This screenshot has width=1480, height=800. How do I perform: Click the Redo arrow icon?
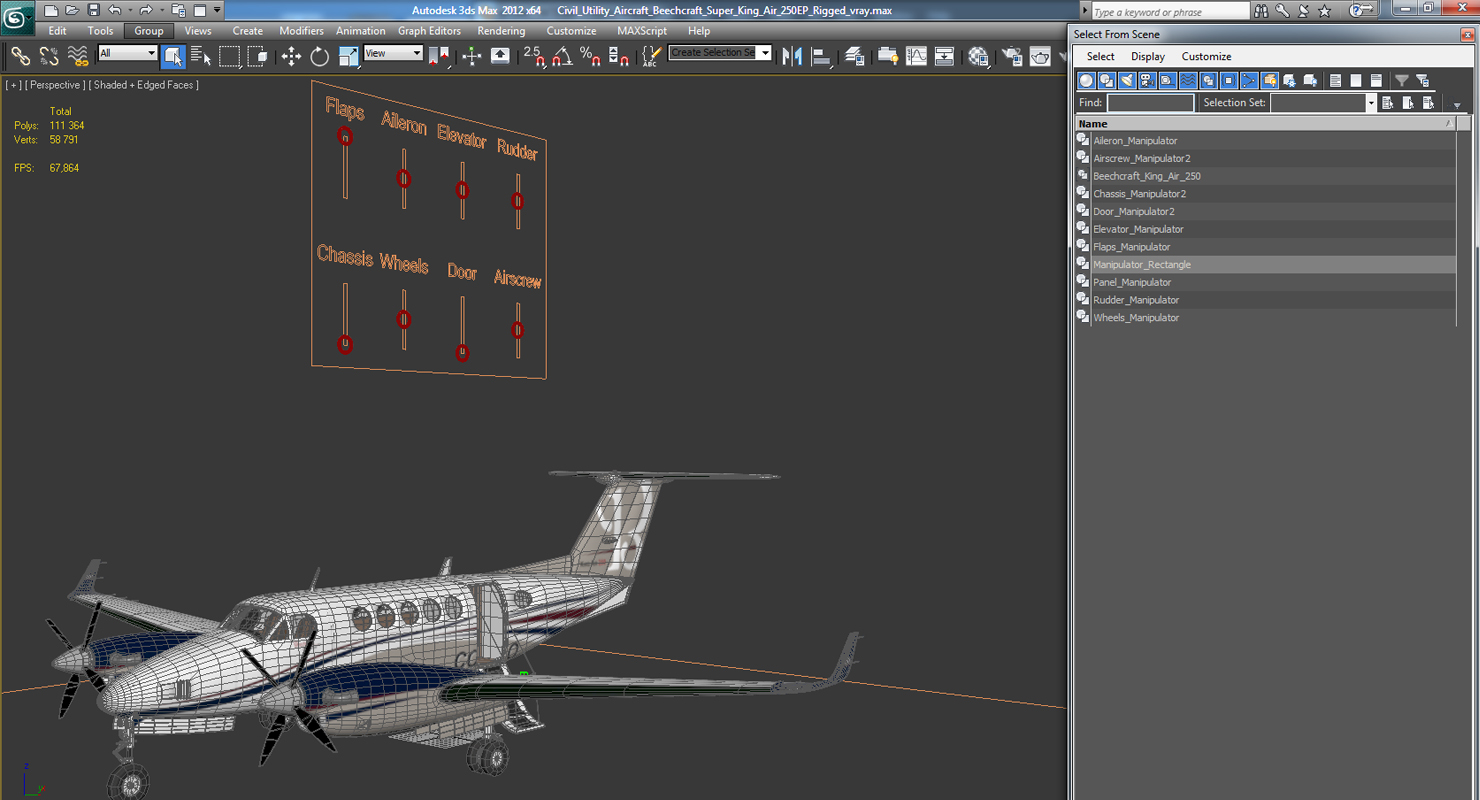pos(146,10)
